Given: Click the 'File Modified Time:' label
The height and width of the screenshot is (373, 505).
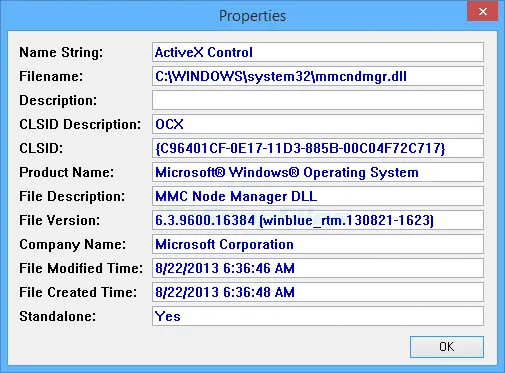Looking at the screenshot, I should [x=81, y=268].
